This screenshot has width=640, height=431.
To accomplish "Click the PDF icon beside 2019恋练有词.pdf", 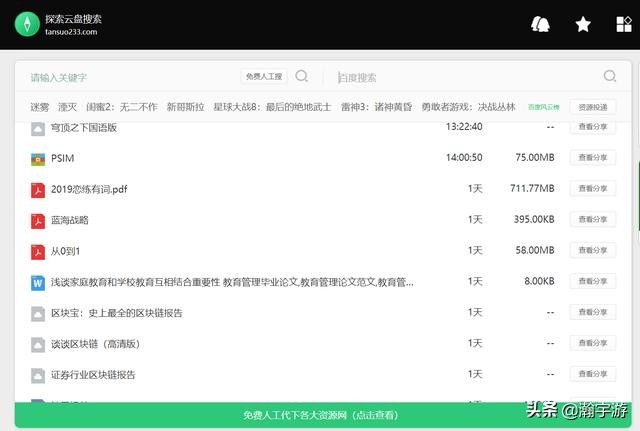I will click(38, 190).
